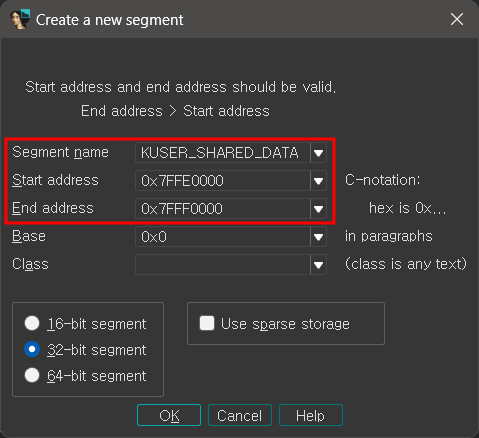Click the 'hex is 0x...' hint text

(407, 208)
